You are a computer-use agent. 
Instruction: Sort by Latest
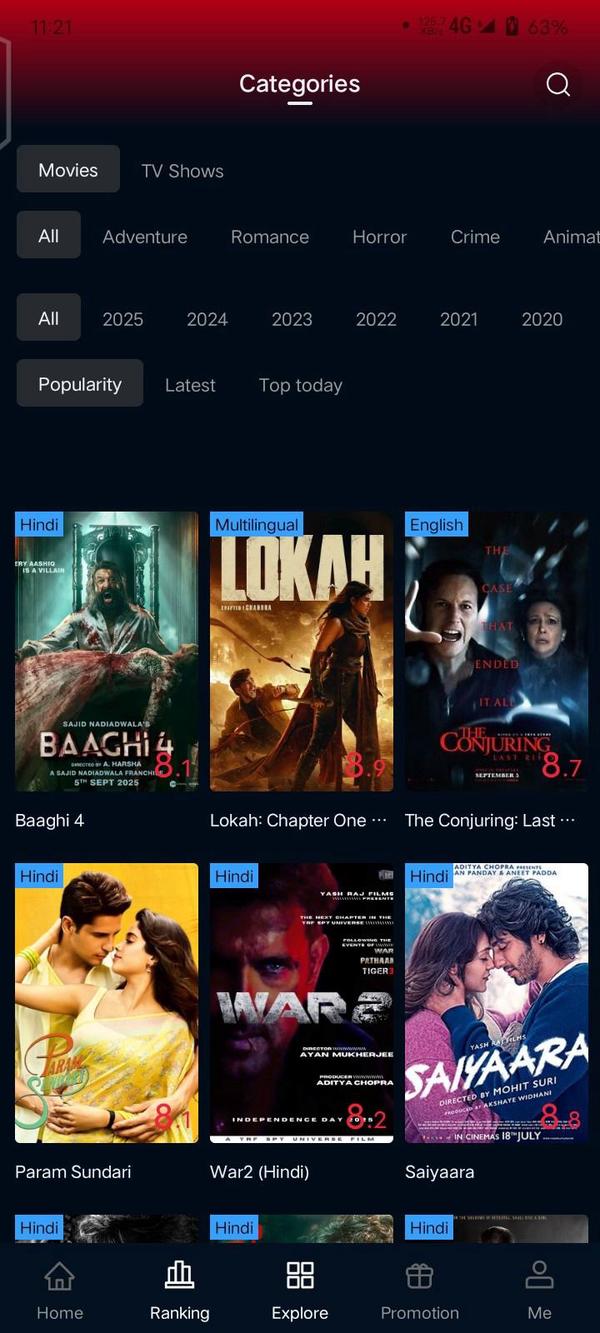tap(190, 385)
